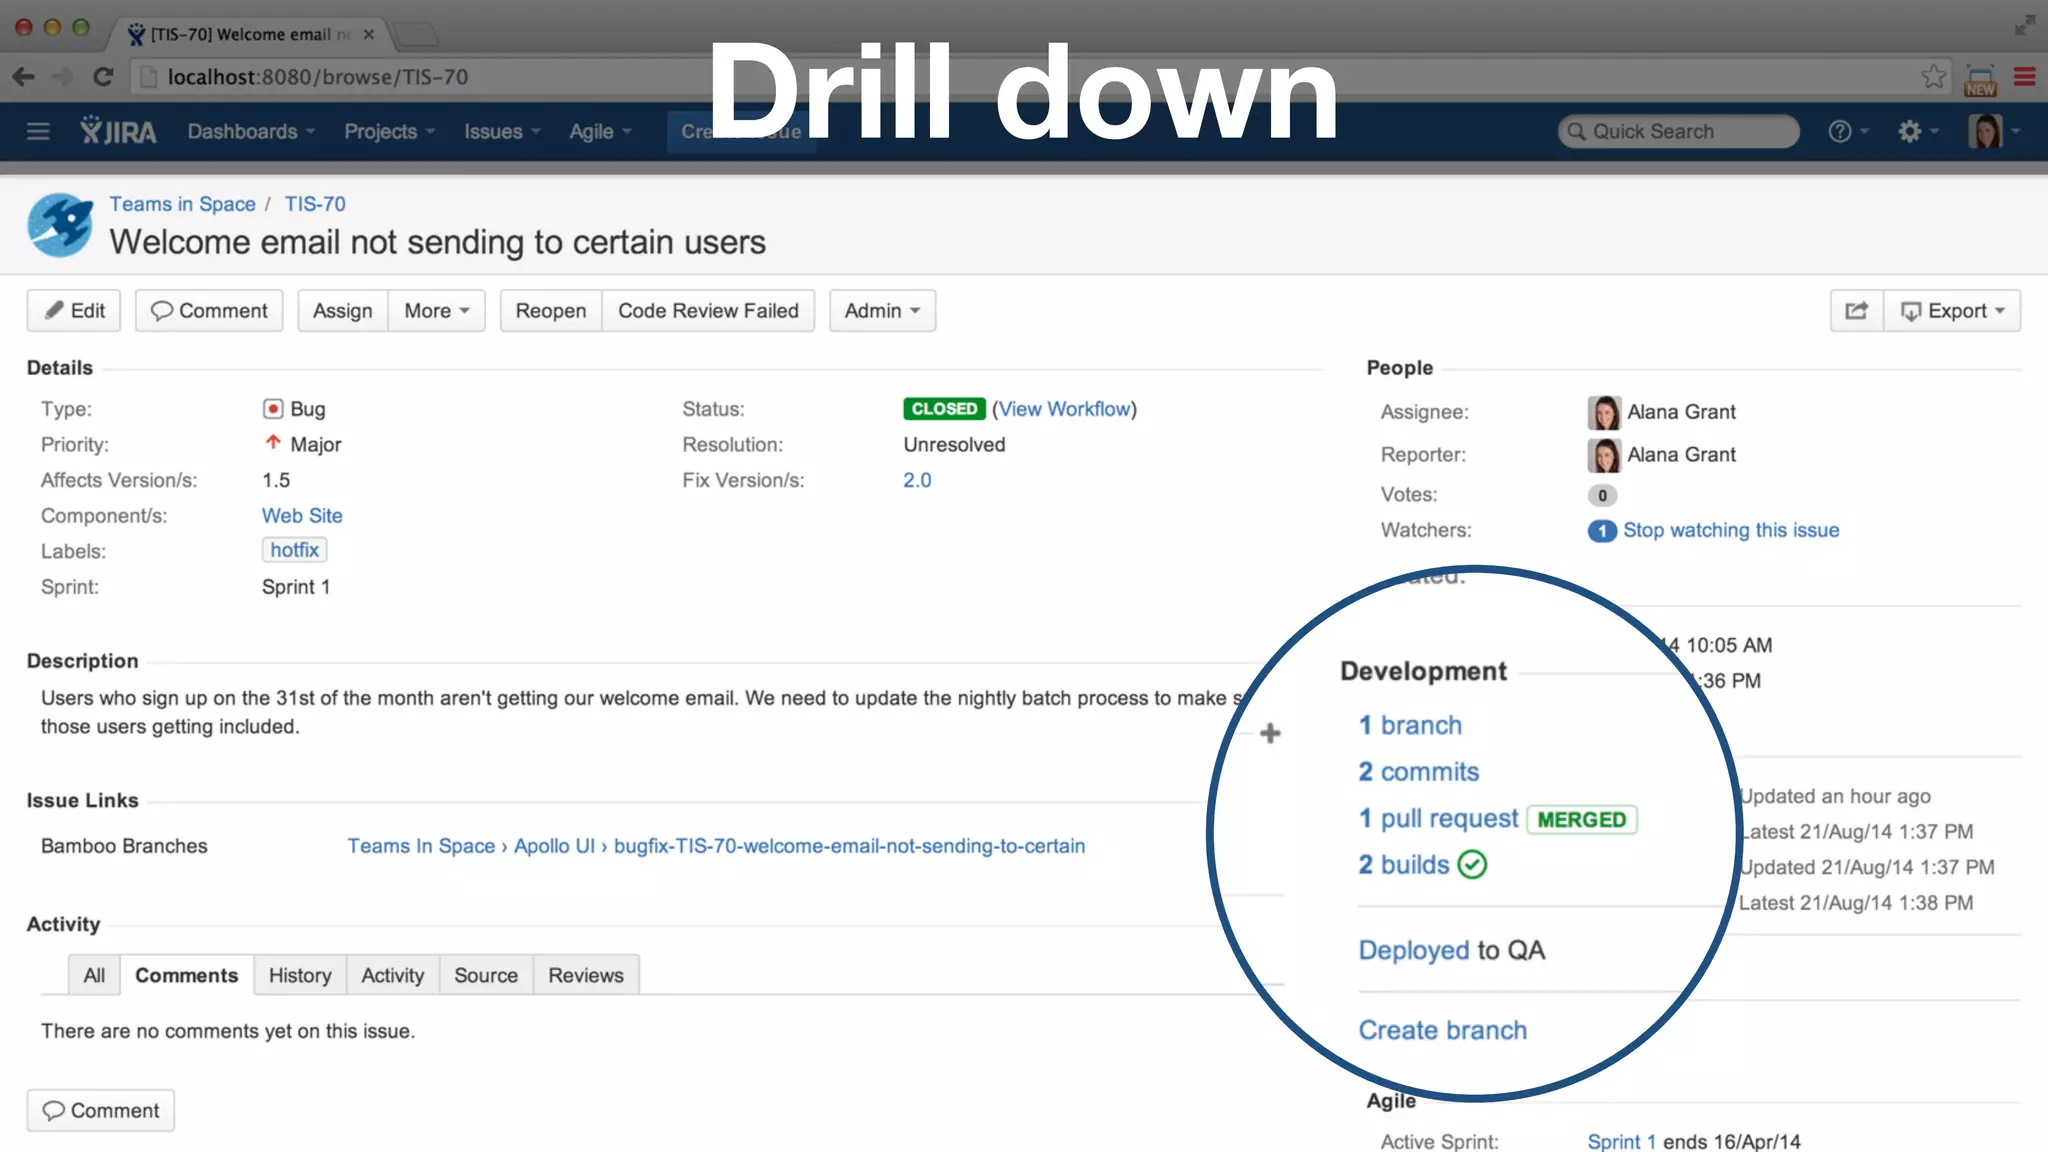Open the 1 branch link
2048x1152 pixels.
click(1410, 725)
